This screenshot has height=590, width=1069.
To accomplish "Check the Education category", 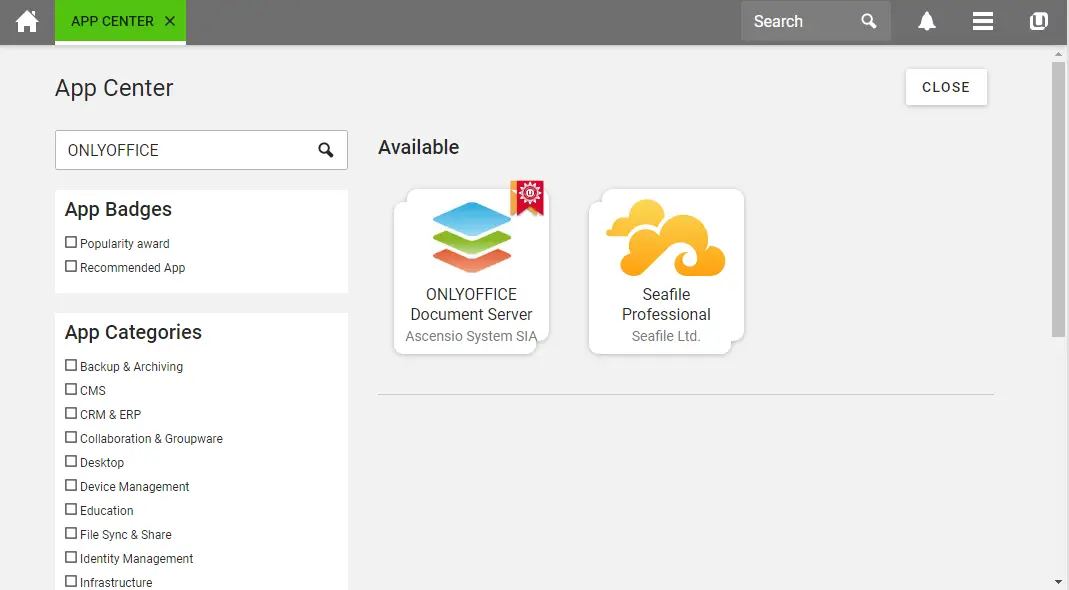I will [70, 509].
